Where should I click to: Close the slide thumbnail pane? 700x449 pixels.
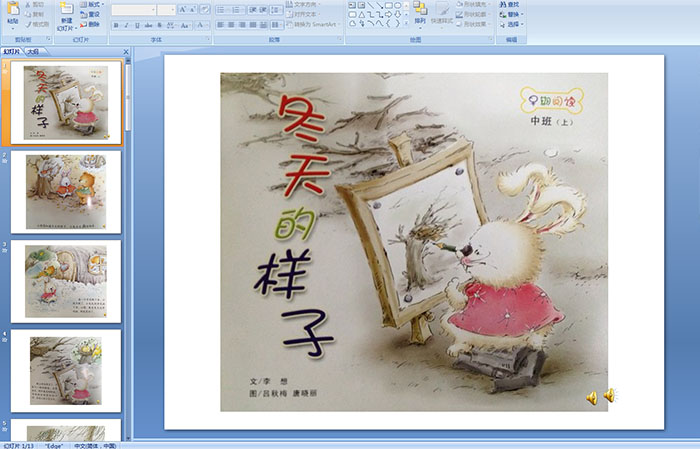pos(126,52)
